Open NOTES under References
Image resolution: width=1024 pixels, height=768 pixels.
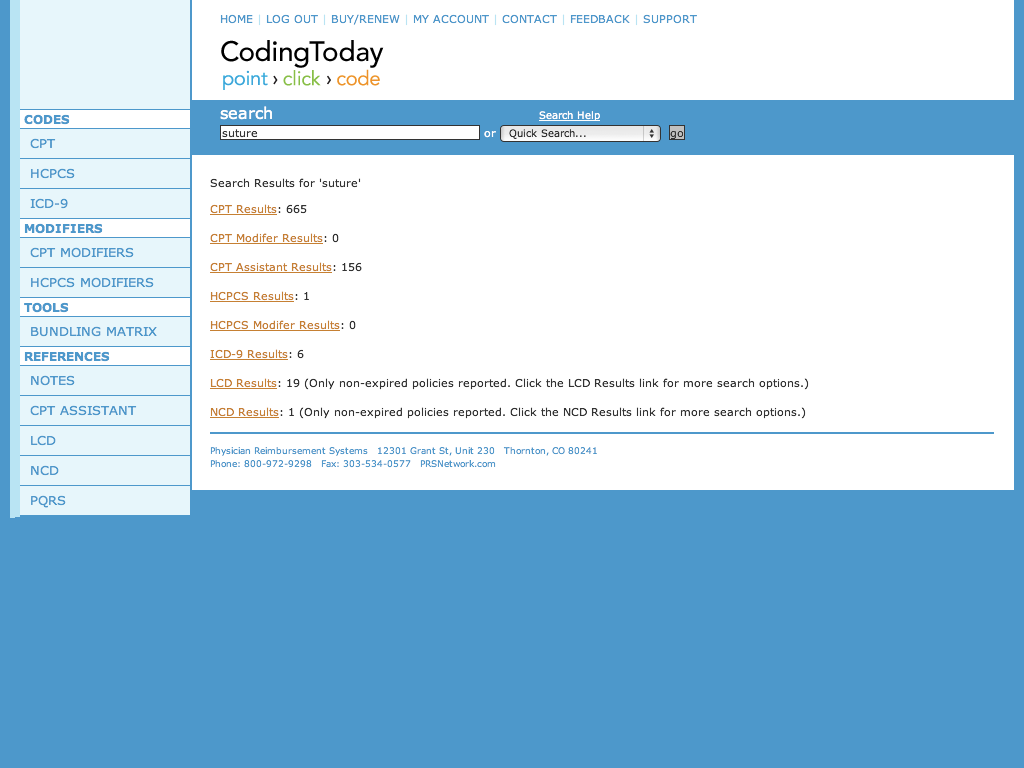[105, 381]
